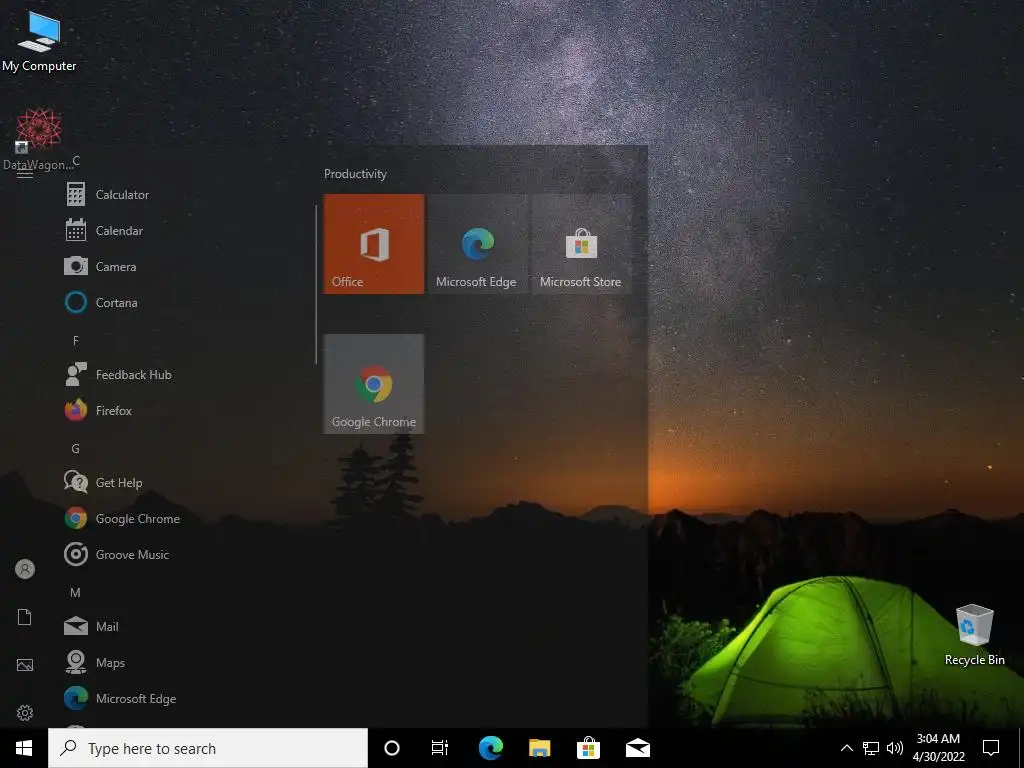Open Cortana circle on taskbar
Image resolution: width=1024 pixels, height=768 pixels.
pos(392,748)
